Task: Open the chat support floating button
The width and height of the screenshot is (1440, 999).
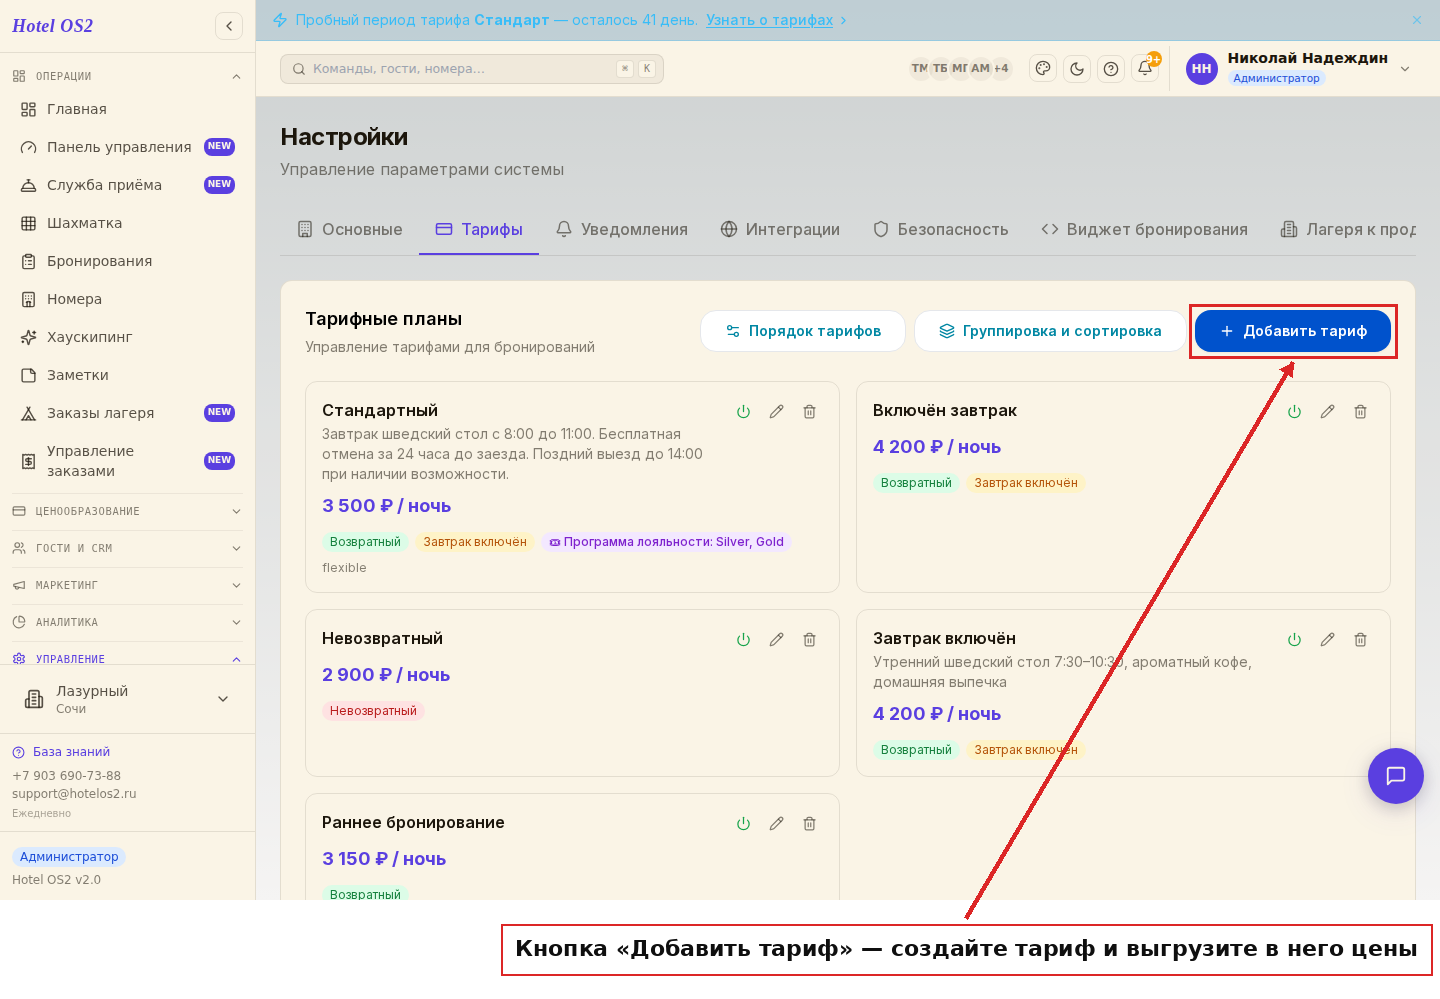Action: pos(1396,776)
